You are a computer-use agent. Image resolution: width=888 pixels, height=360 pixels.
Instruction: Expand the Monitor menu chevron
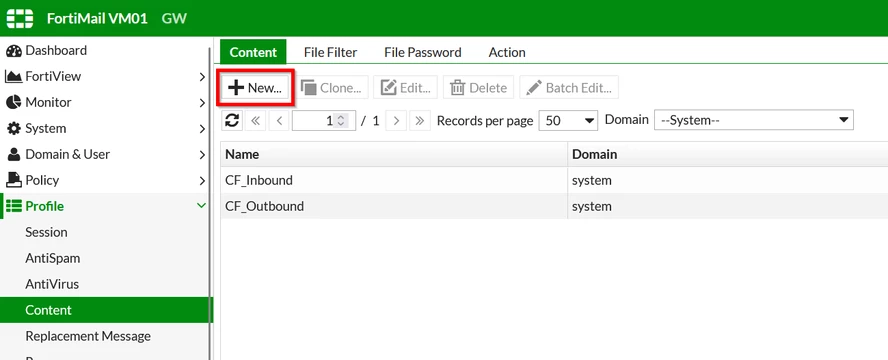click(x=202, y=102)
